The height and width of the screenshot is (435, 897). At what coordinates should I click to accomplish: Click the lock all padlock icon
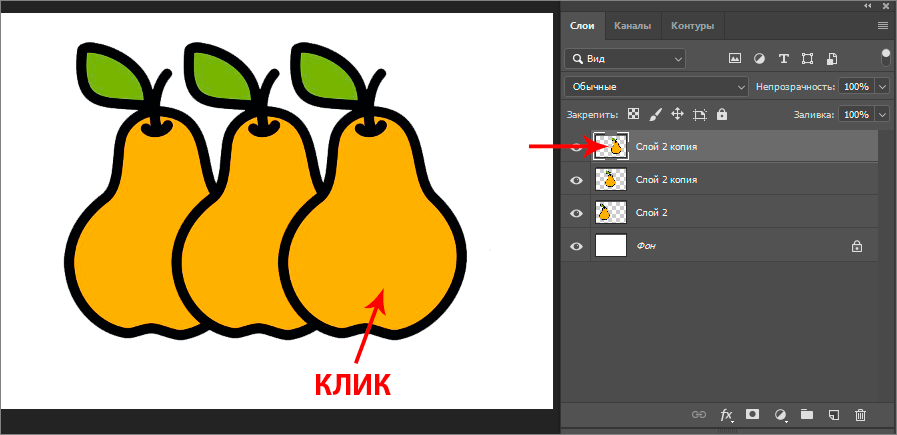pos(721,115)
